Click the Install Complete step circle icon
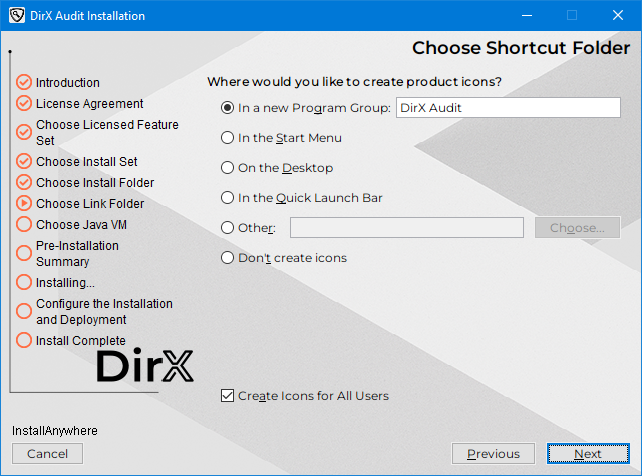Screen dimensions: 642x476 (24, 341)
